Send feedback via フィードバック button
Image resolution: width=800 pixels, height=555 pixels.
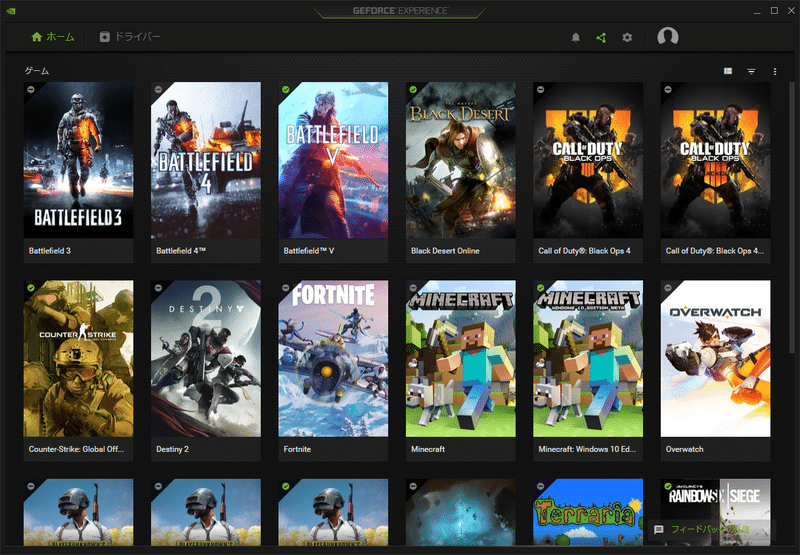(x=711, y=529)
